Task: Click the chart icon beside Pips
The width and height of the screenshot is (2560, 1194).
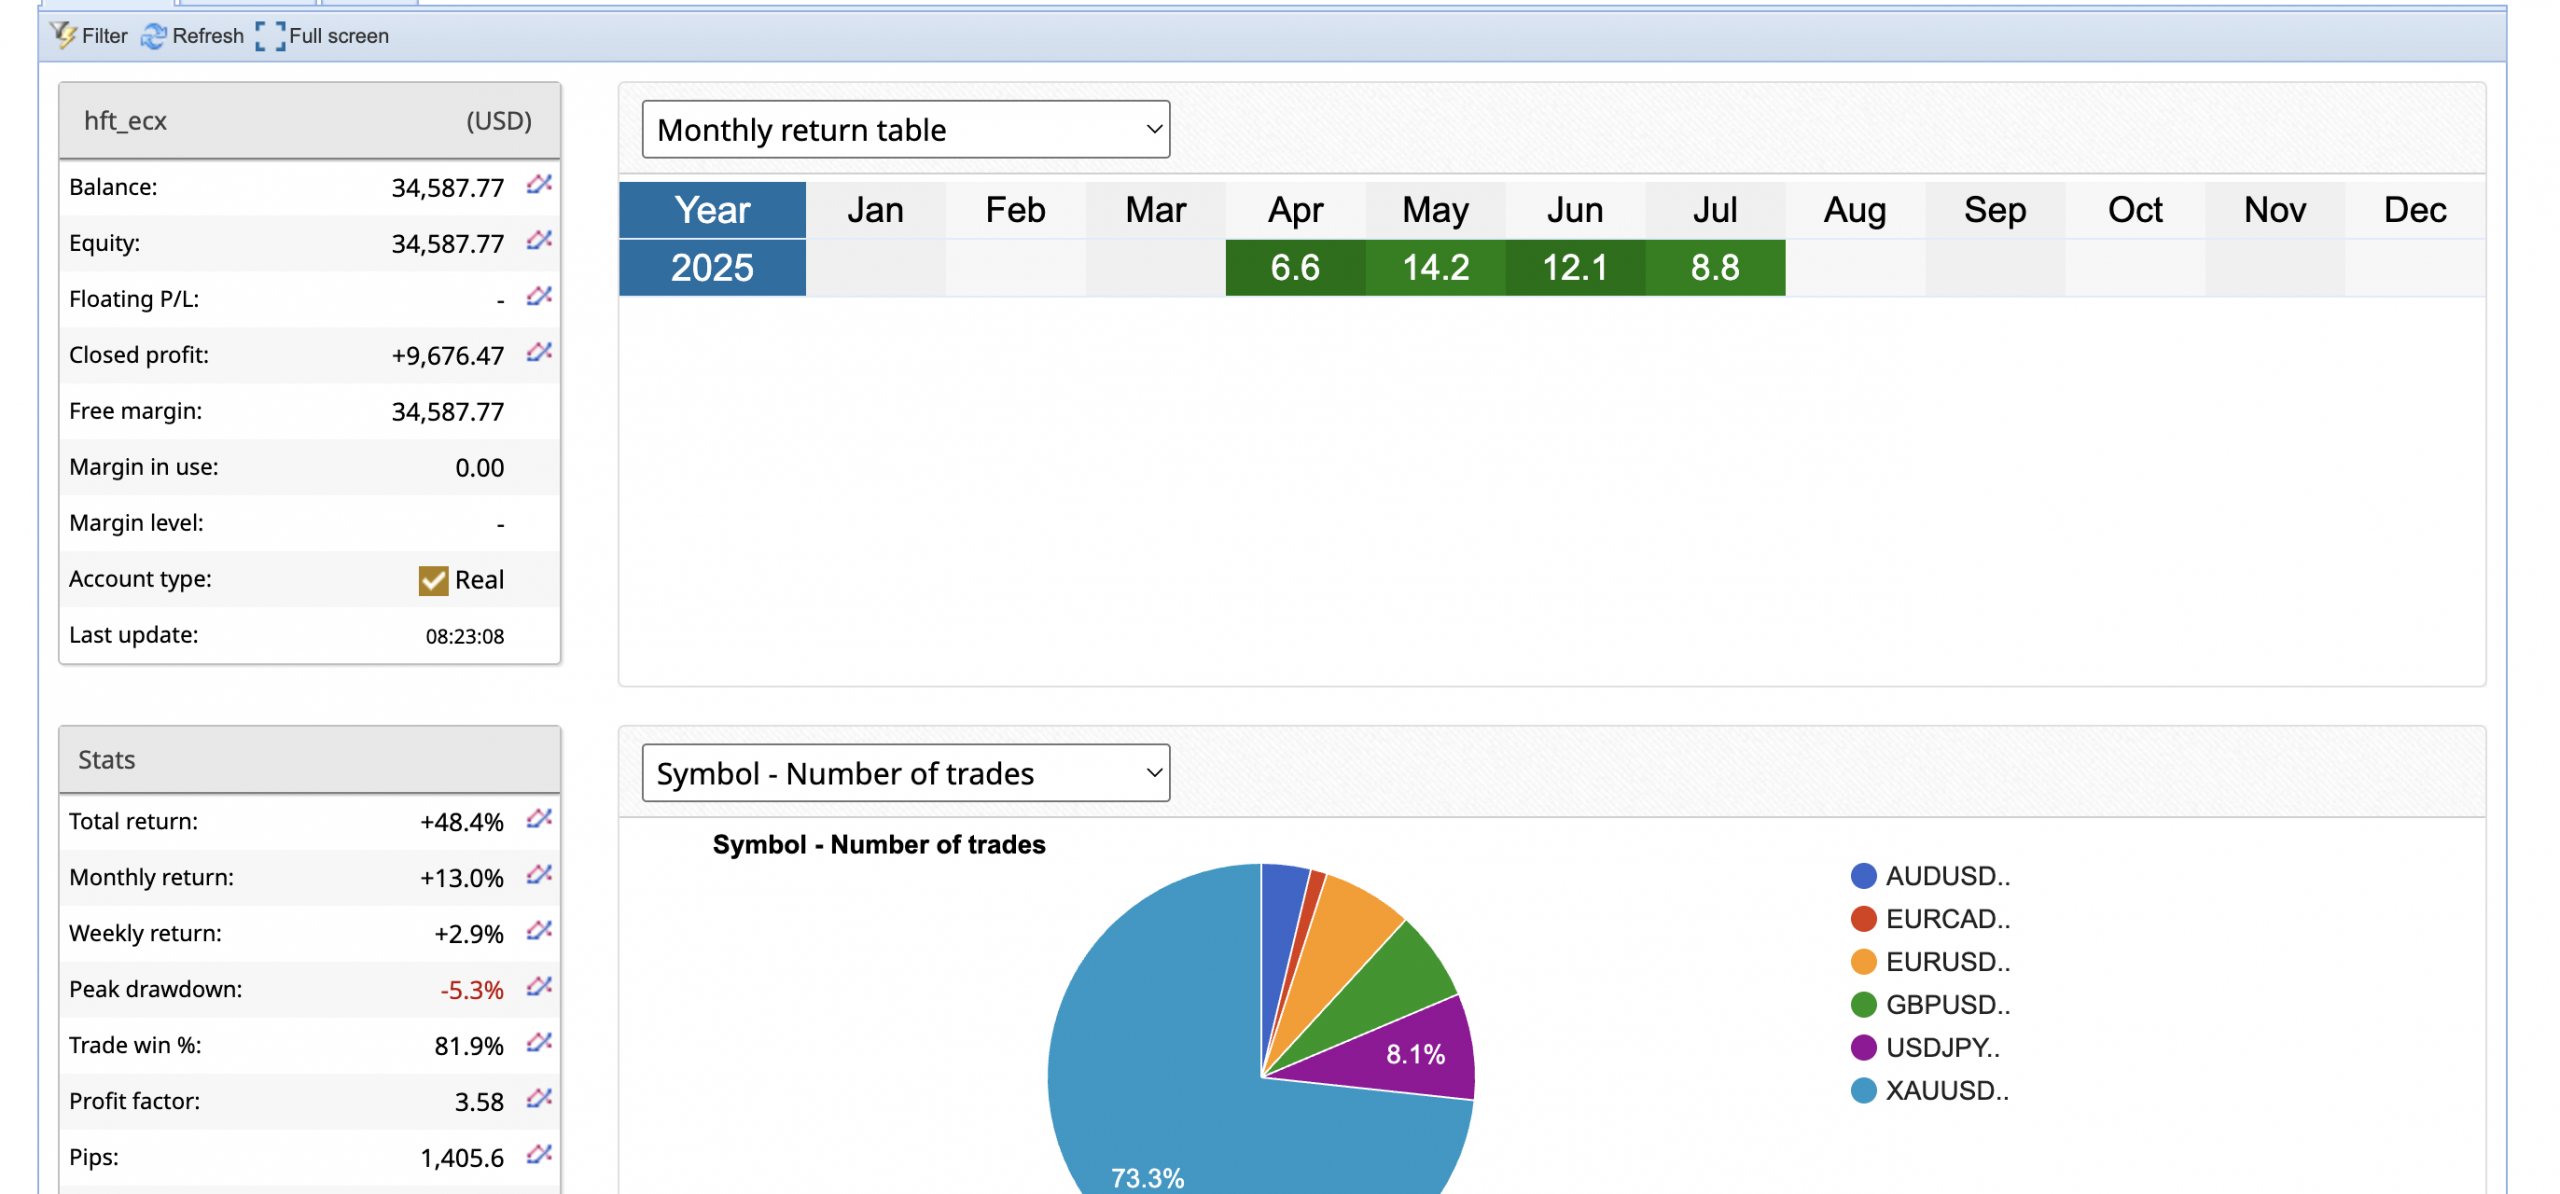Action: [539, 1156]
